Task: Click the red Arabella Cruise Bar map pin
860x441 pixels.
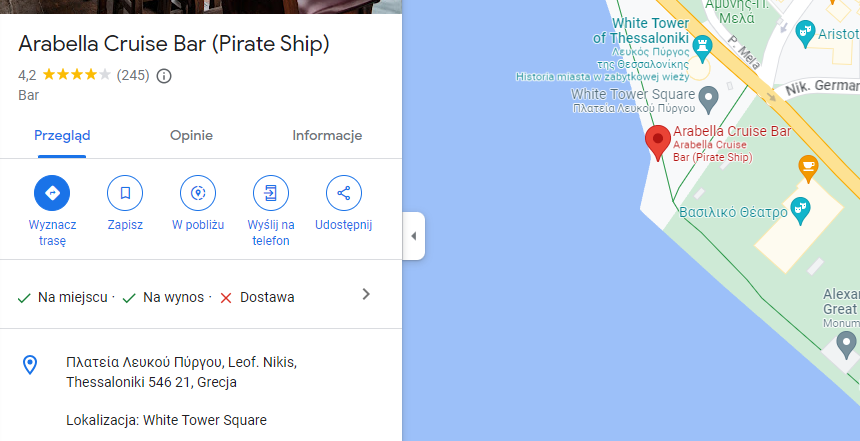Action: click(x=657, y=142)
